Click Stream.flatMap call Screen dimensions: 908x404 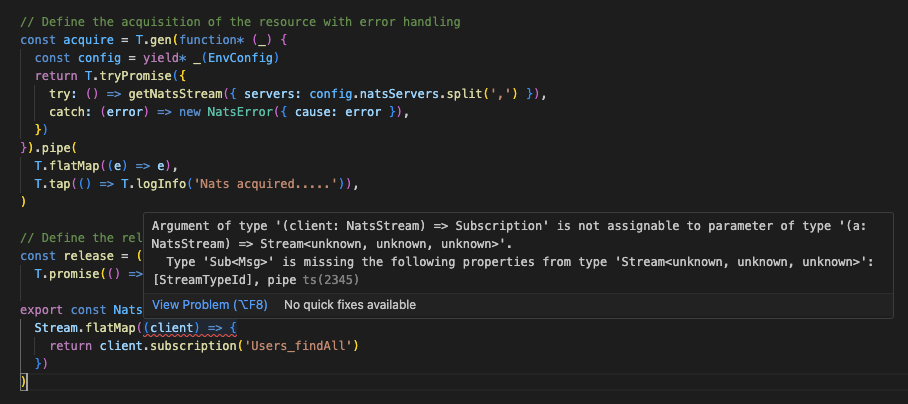(85, 328)
